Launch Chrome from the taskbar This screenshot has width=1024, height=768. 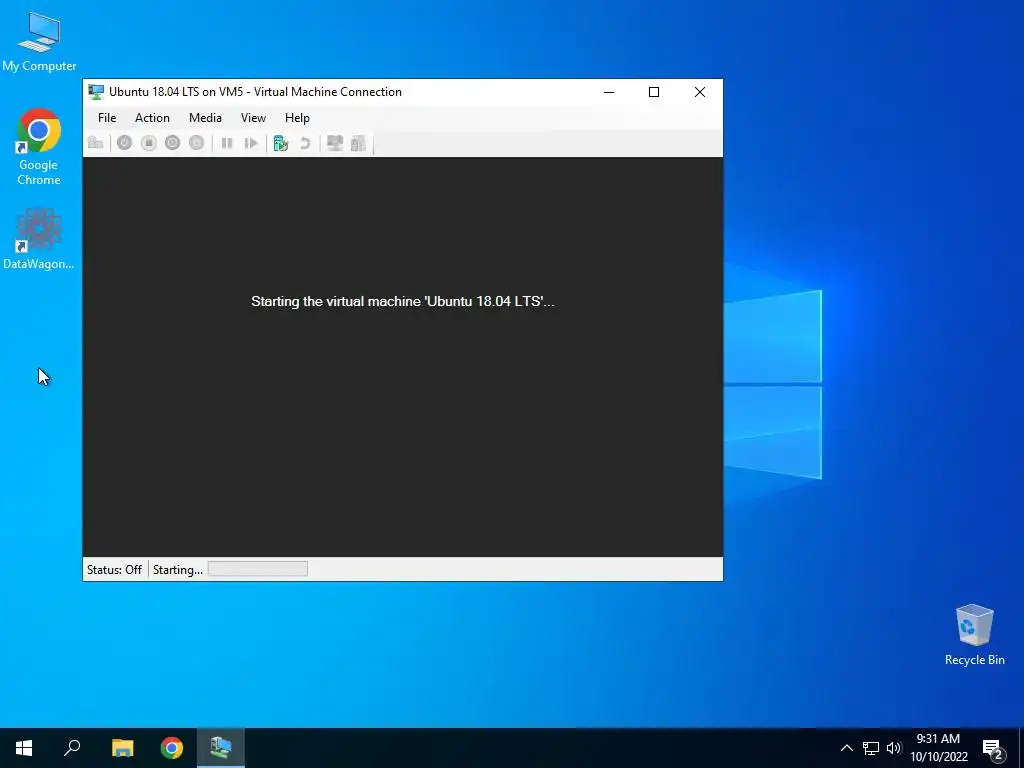pos(172,748)
